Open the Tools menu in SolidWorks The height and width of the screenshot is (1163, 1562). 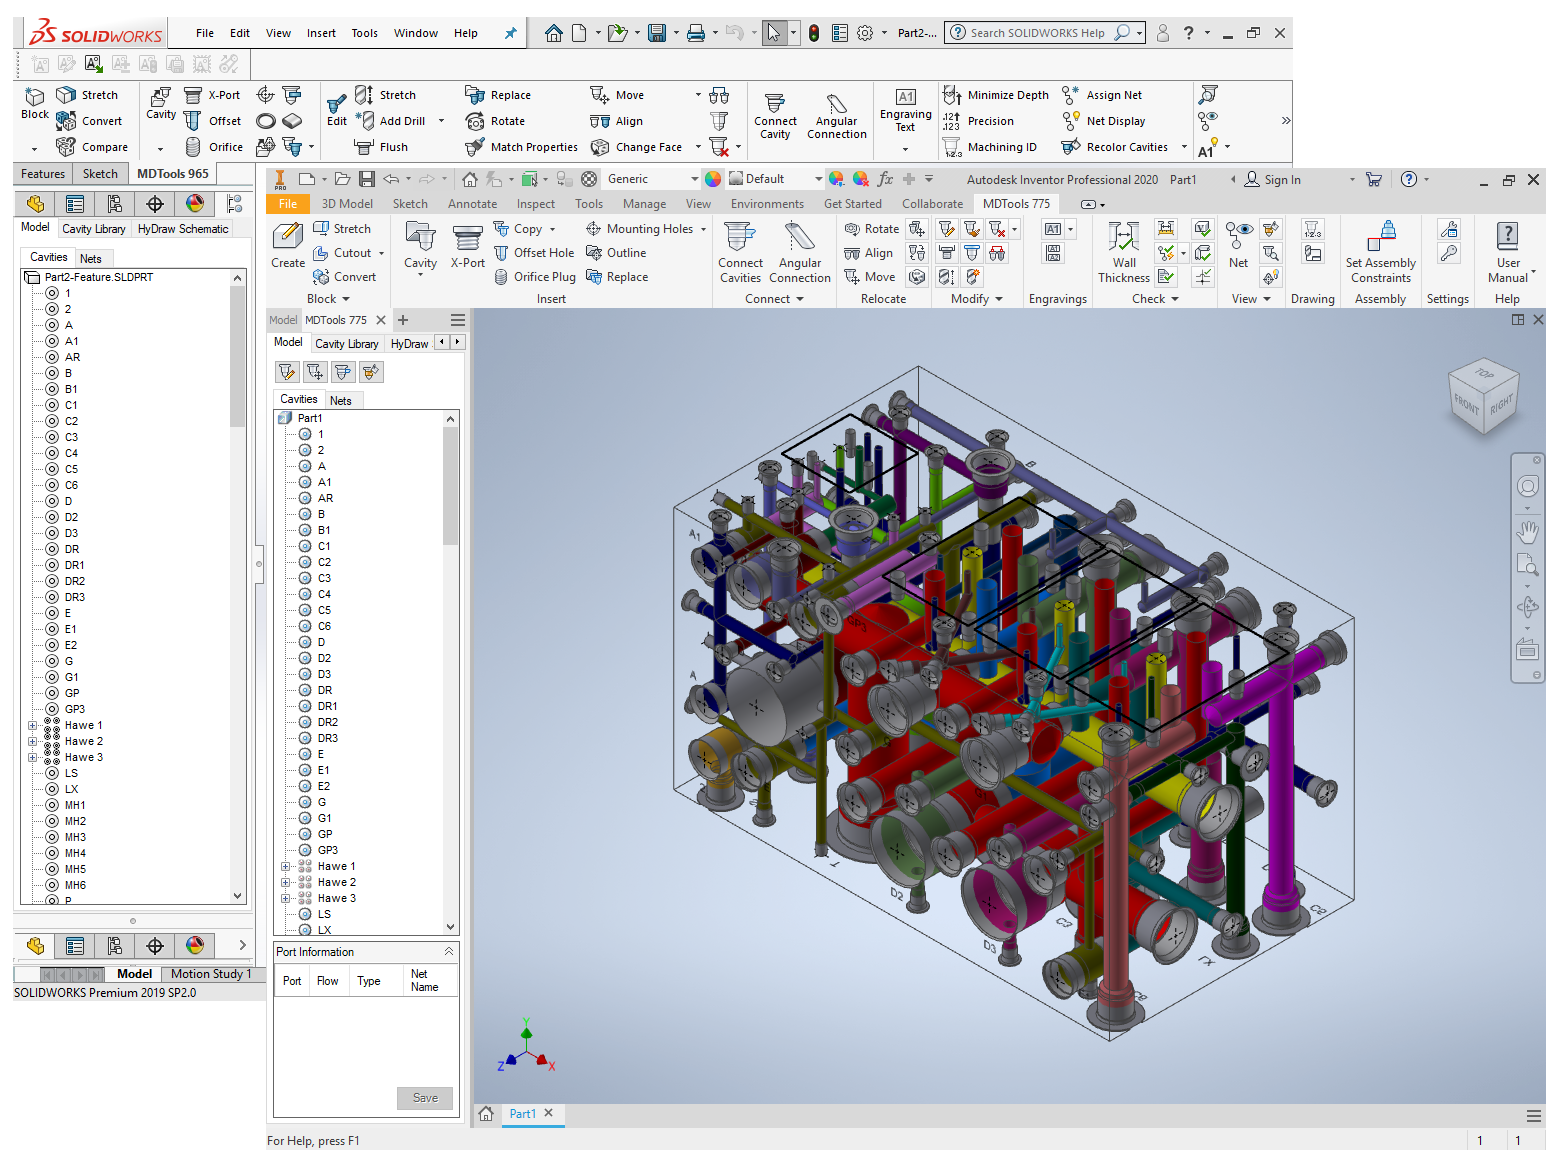coord(364,33)
